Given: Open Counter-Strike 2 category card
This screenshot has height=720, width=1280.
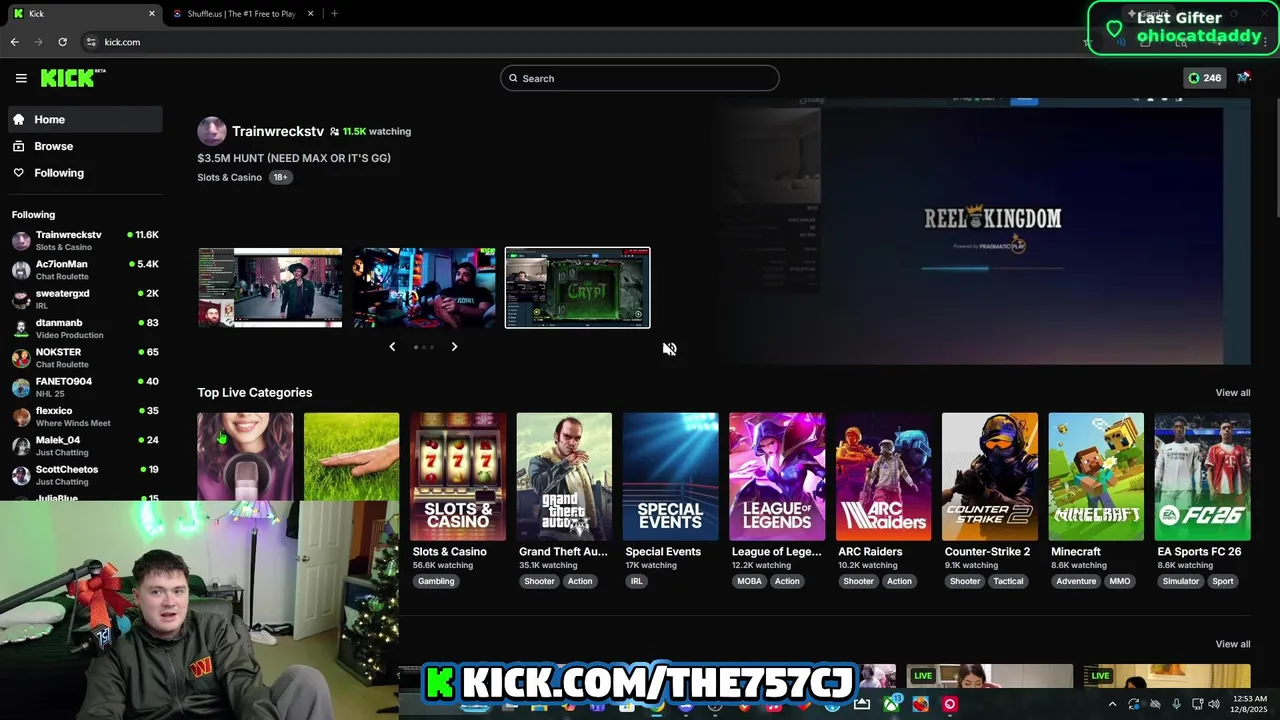Looking at the screenshot, I should tap(990, 476).
